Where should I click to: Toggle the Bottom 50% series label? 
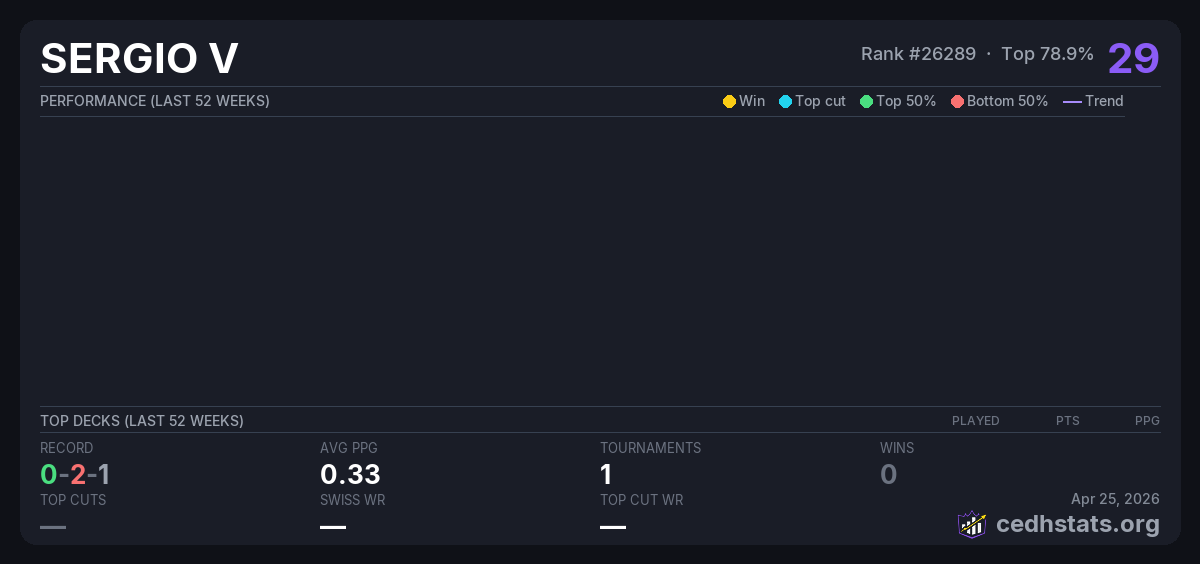[x=1007, y=101]
